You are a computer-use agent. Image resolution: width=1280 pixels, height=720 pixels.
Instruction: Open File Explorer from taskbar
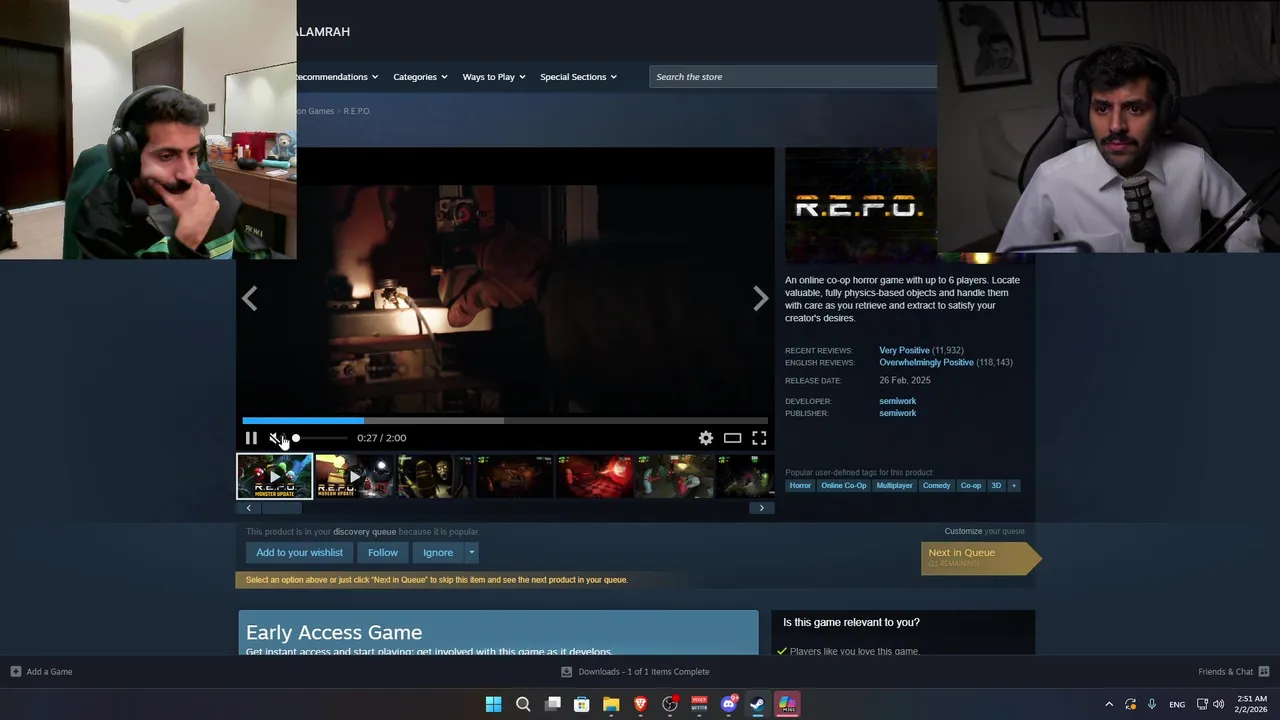point(611,704)
